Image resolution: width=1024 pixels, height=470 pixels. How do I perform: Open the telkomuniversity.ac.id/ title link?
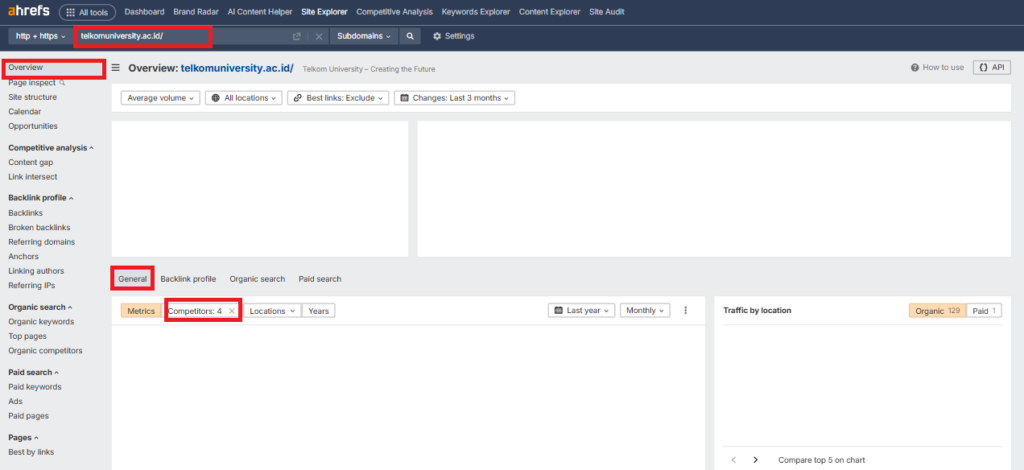237,68
